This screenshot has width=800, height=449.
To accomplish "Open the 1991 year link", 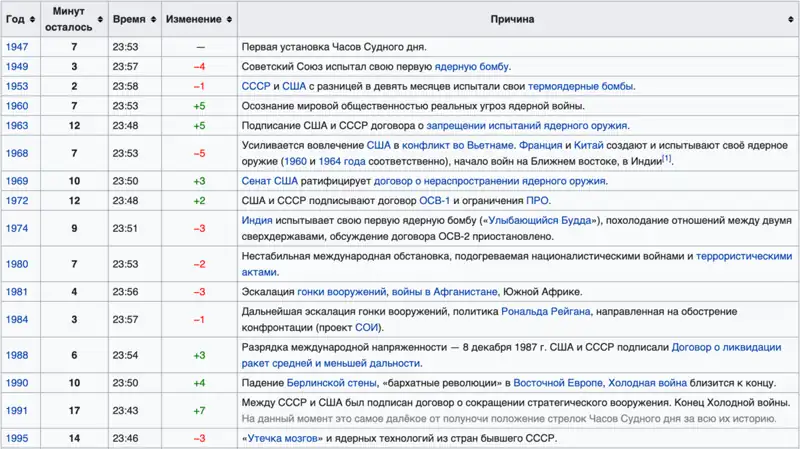I will 17,411.
